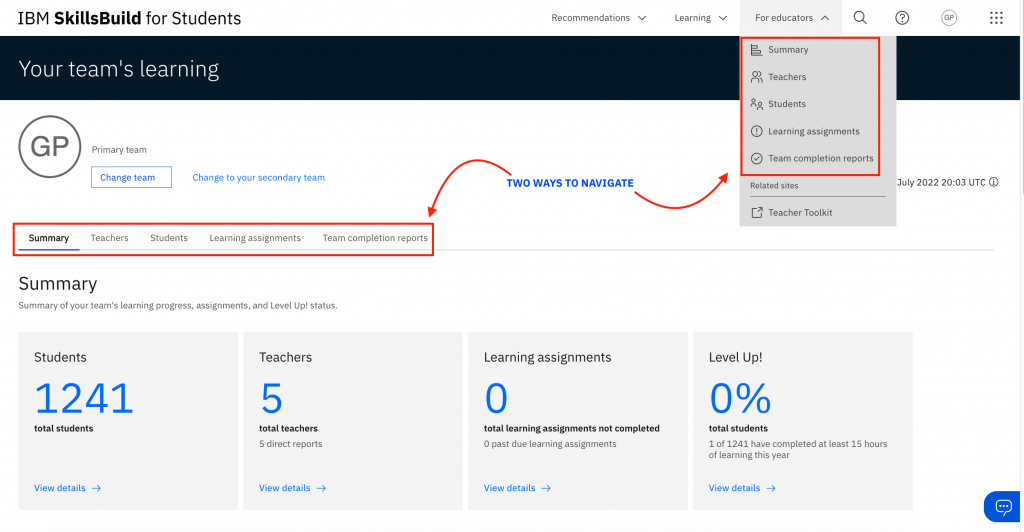Open the GP profile avatar in header
The height and width of the screenshot is (532, 1024).
(x=949, y=18)
